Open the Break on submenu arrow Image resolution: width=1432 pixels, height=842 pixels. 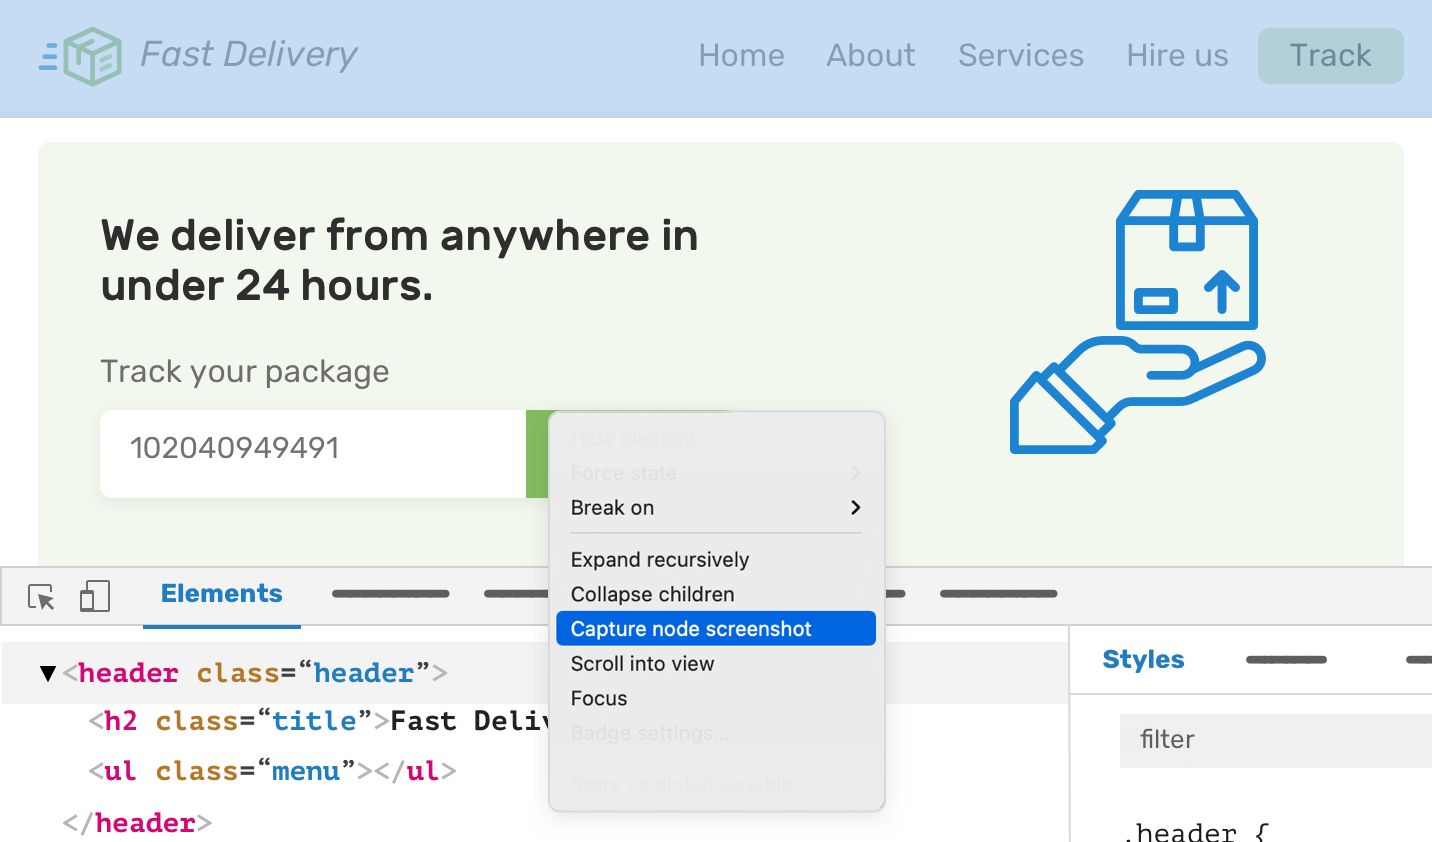[x=855, y=508]
